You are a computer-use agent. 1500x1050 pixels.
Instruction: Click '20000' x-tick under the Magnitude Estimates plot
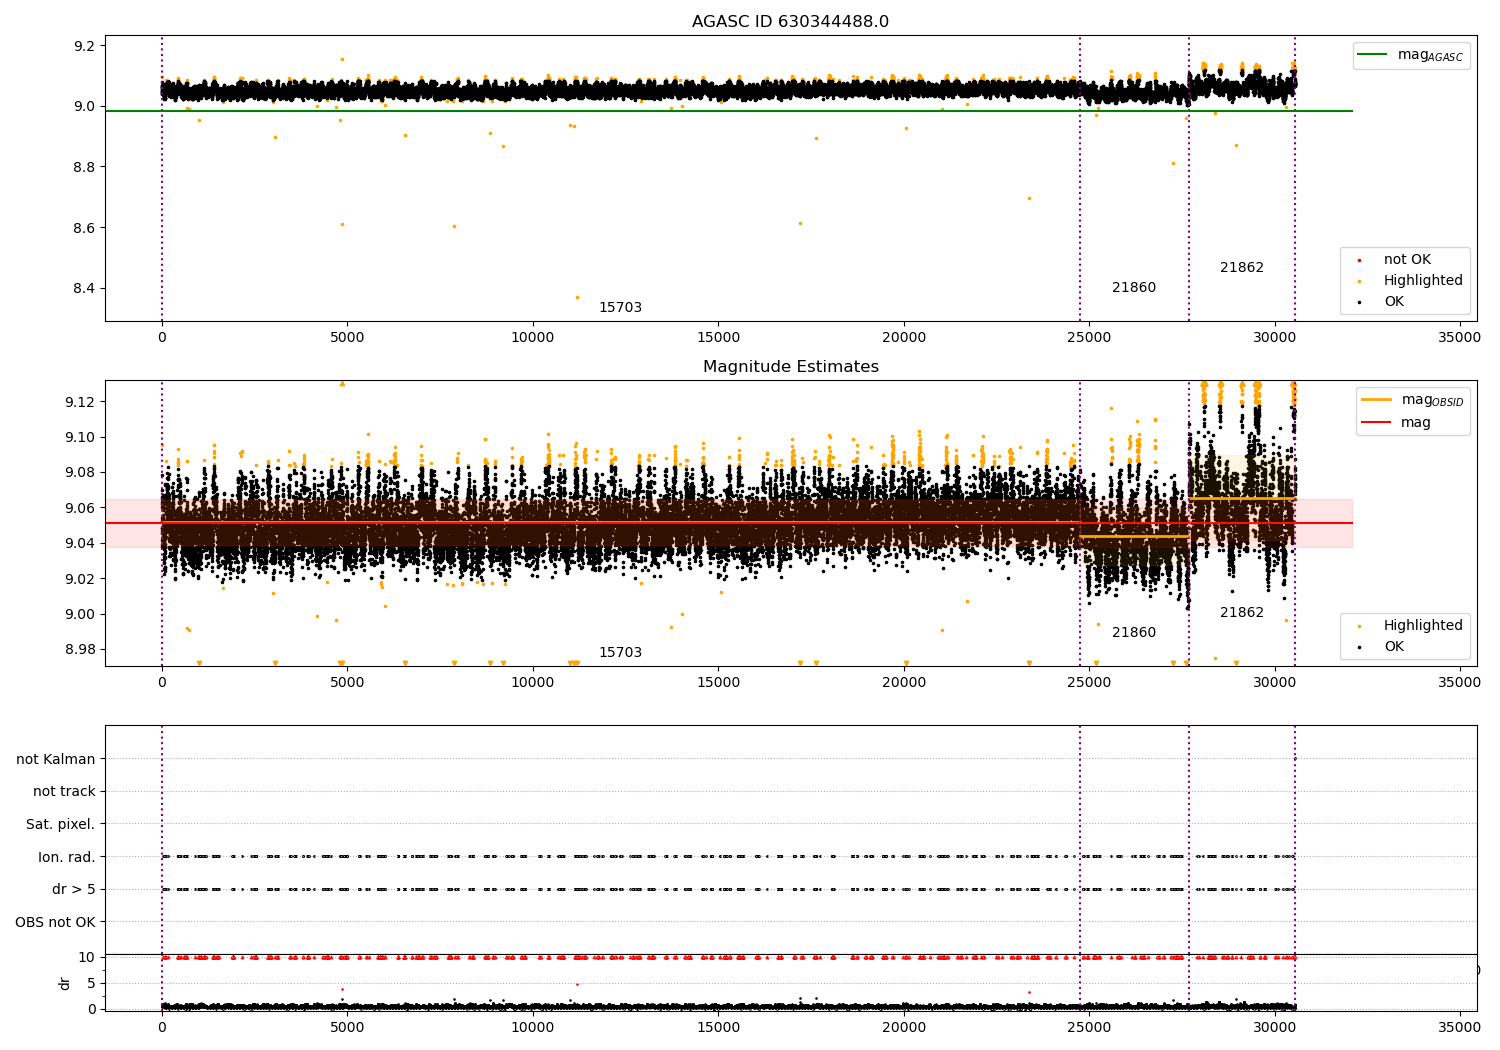[x=904, y=683]
